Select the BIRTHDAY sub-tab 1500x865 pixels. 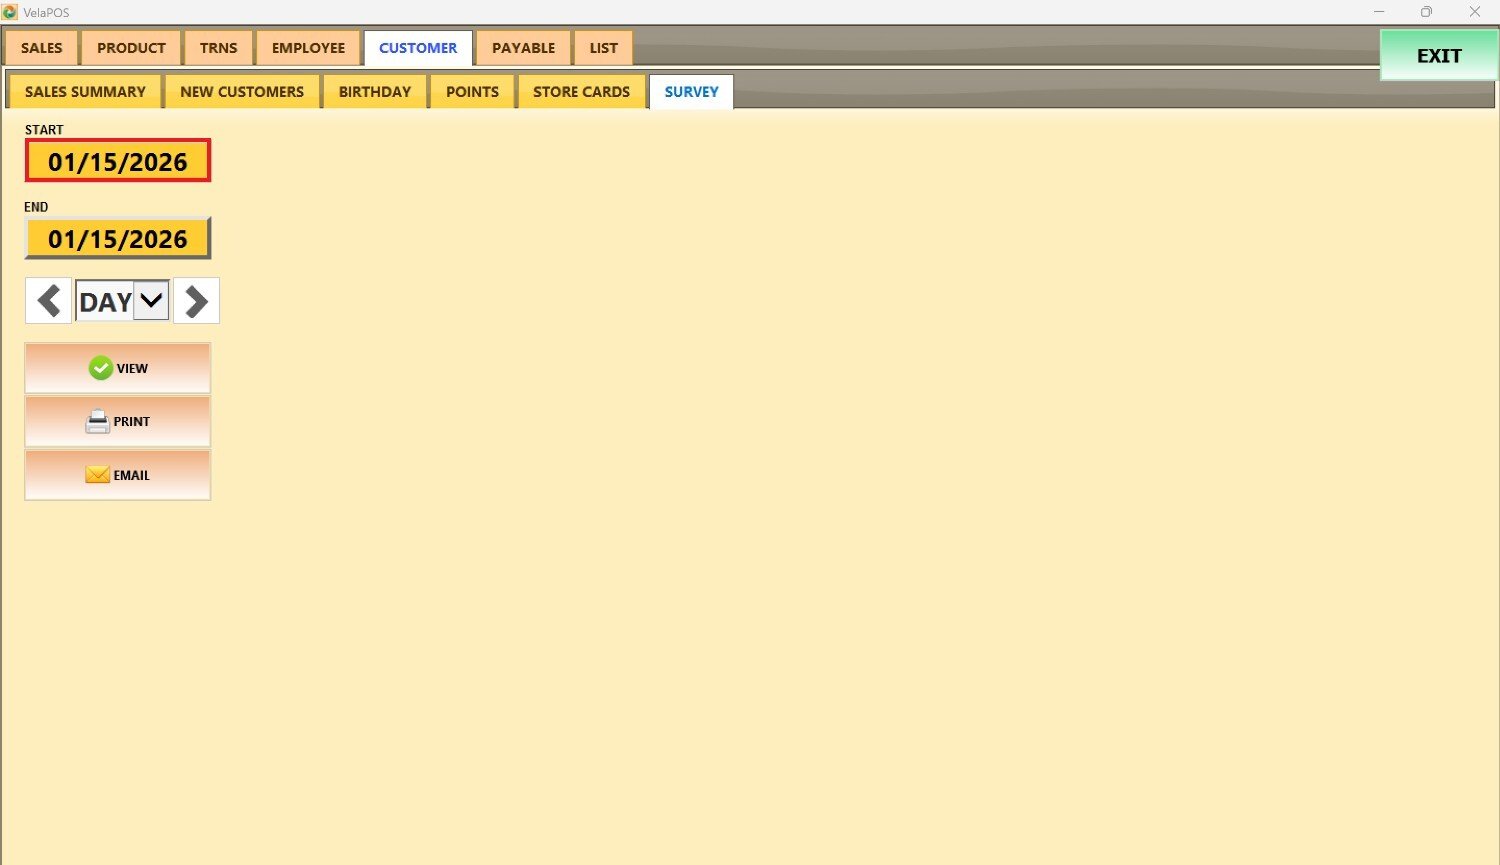pos(375,92)
